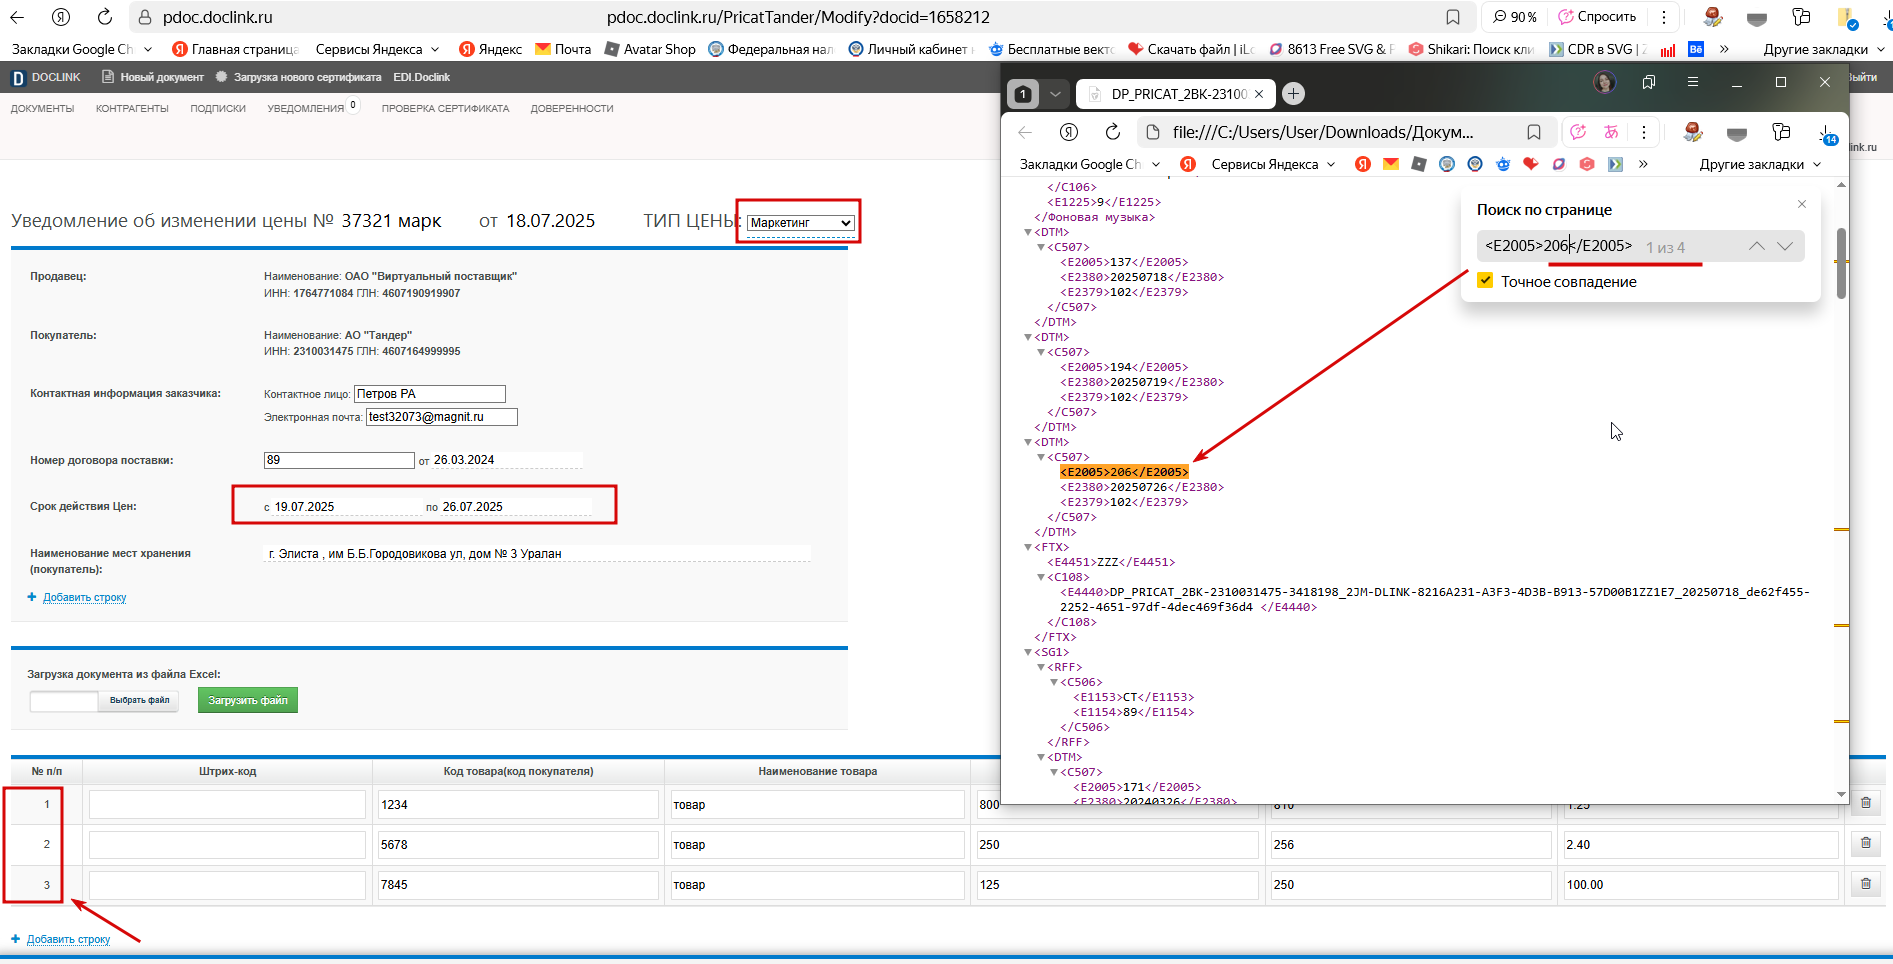
Task: Open ДОВЕРЕННОСТИ menu
Action: pos(572,108)
